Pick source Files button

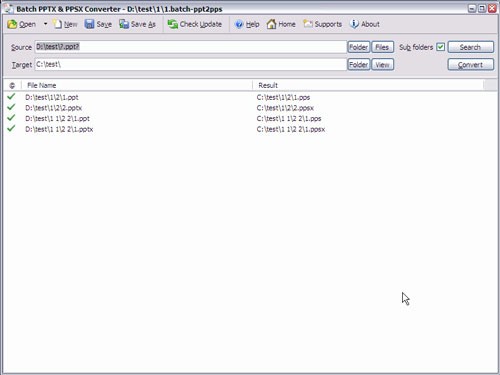(x=382, y=47)
